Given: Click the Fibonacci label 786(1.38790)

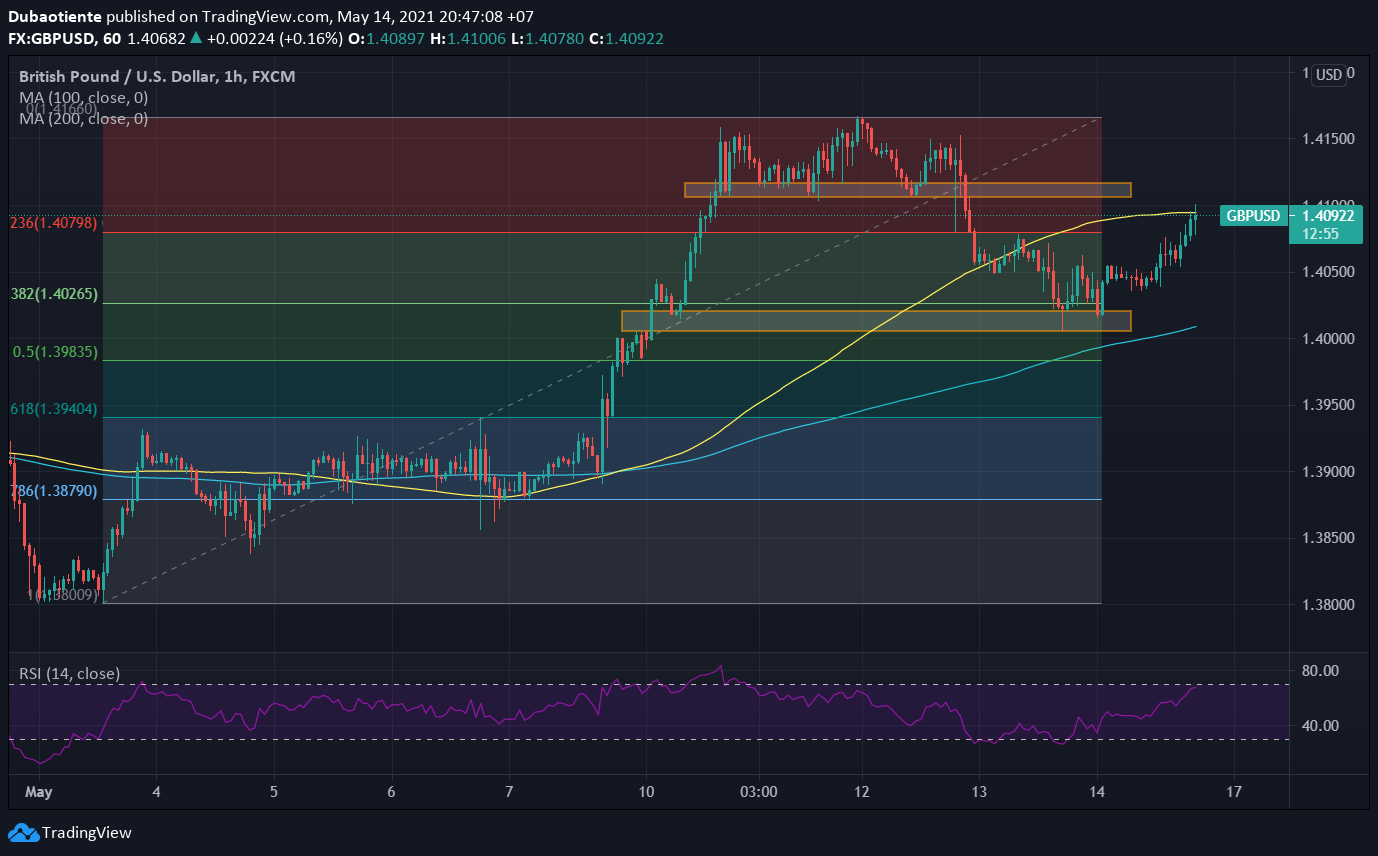Looking at the screenshot, I should click(54, 491).
